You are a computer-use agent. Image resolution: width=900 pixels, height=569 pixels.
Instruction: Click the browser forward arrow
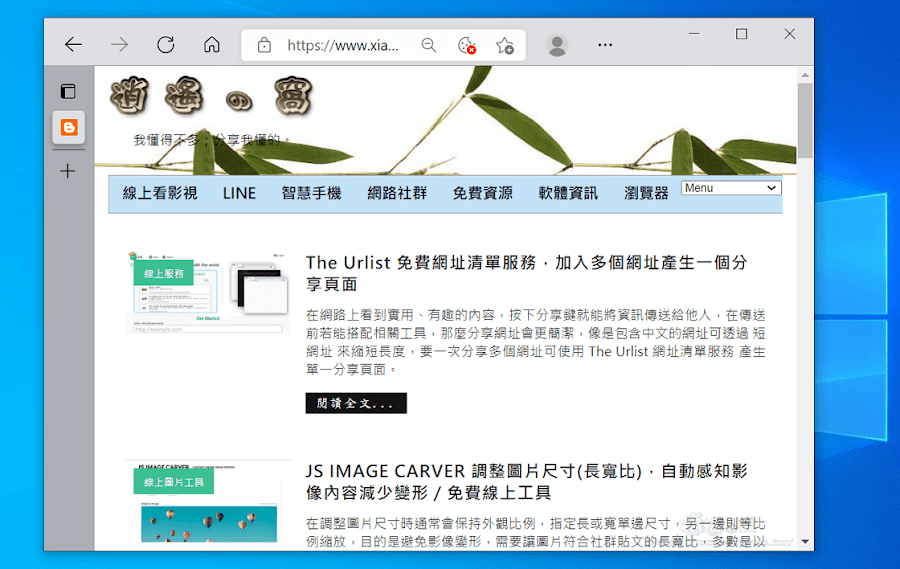pos(119,45)
